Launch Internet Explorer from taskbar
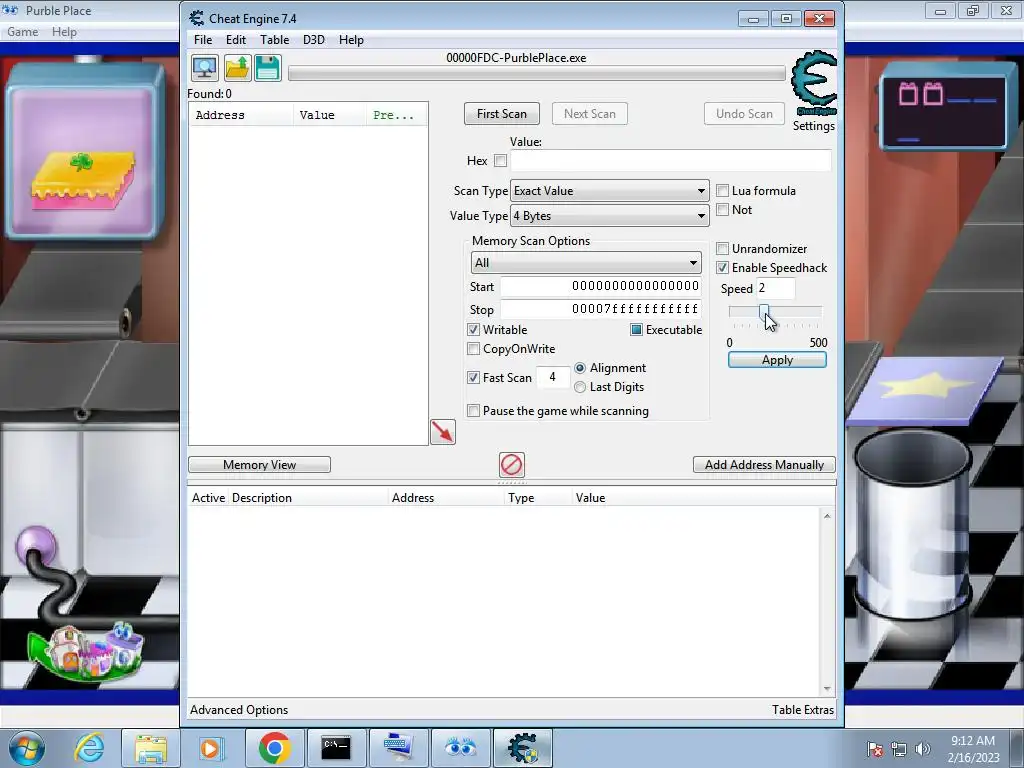This screenshot has height=768, width=1024. point(89,748)
